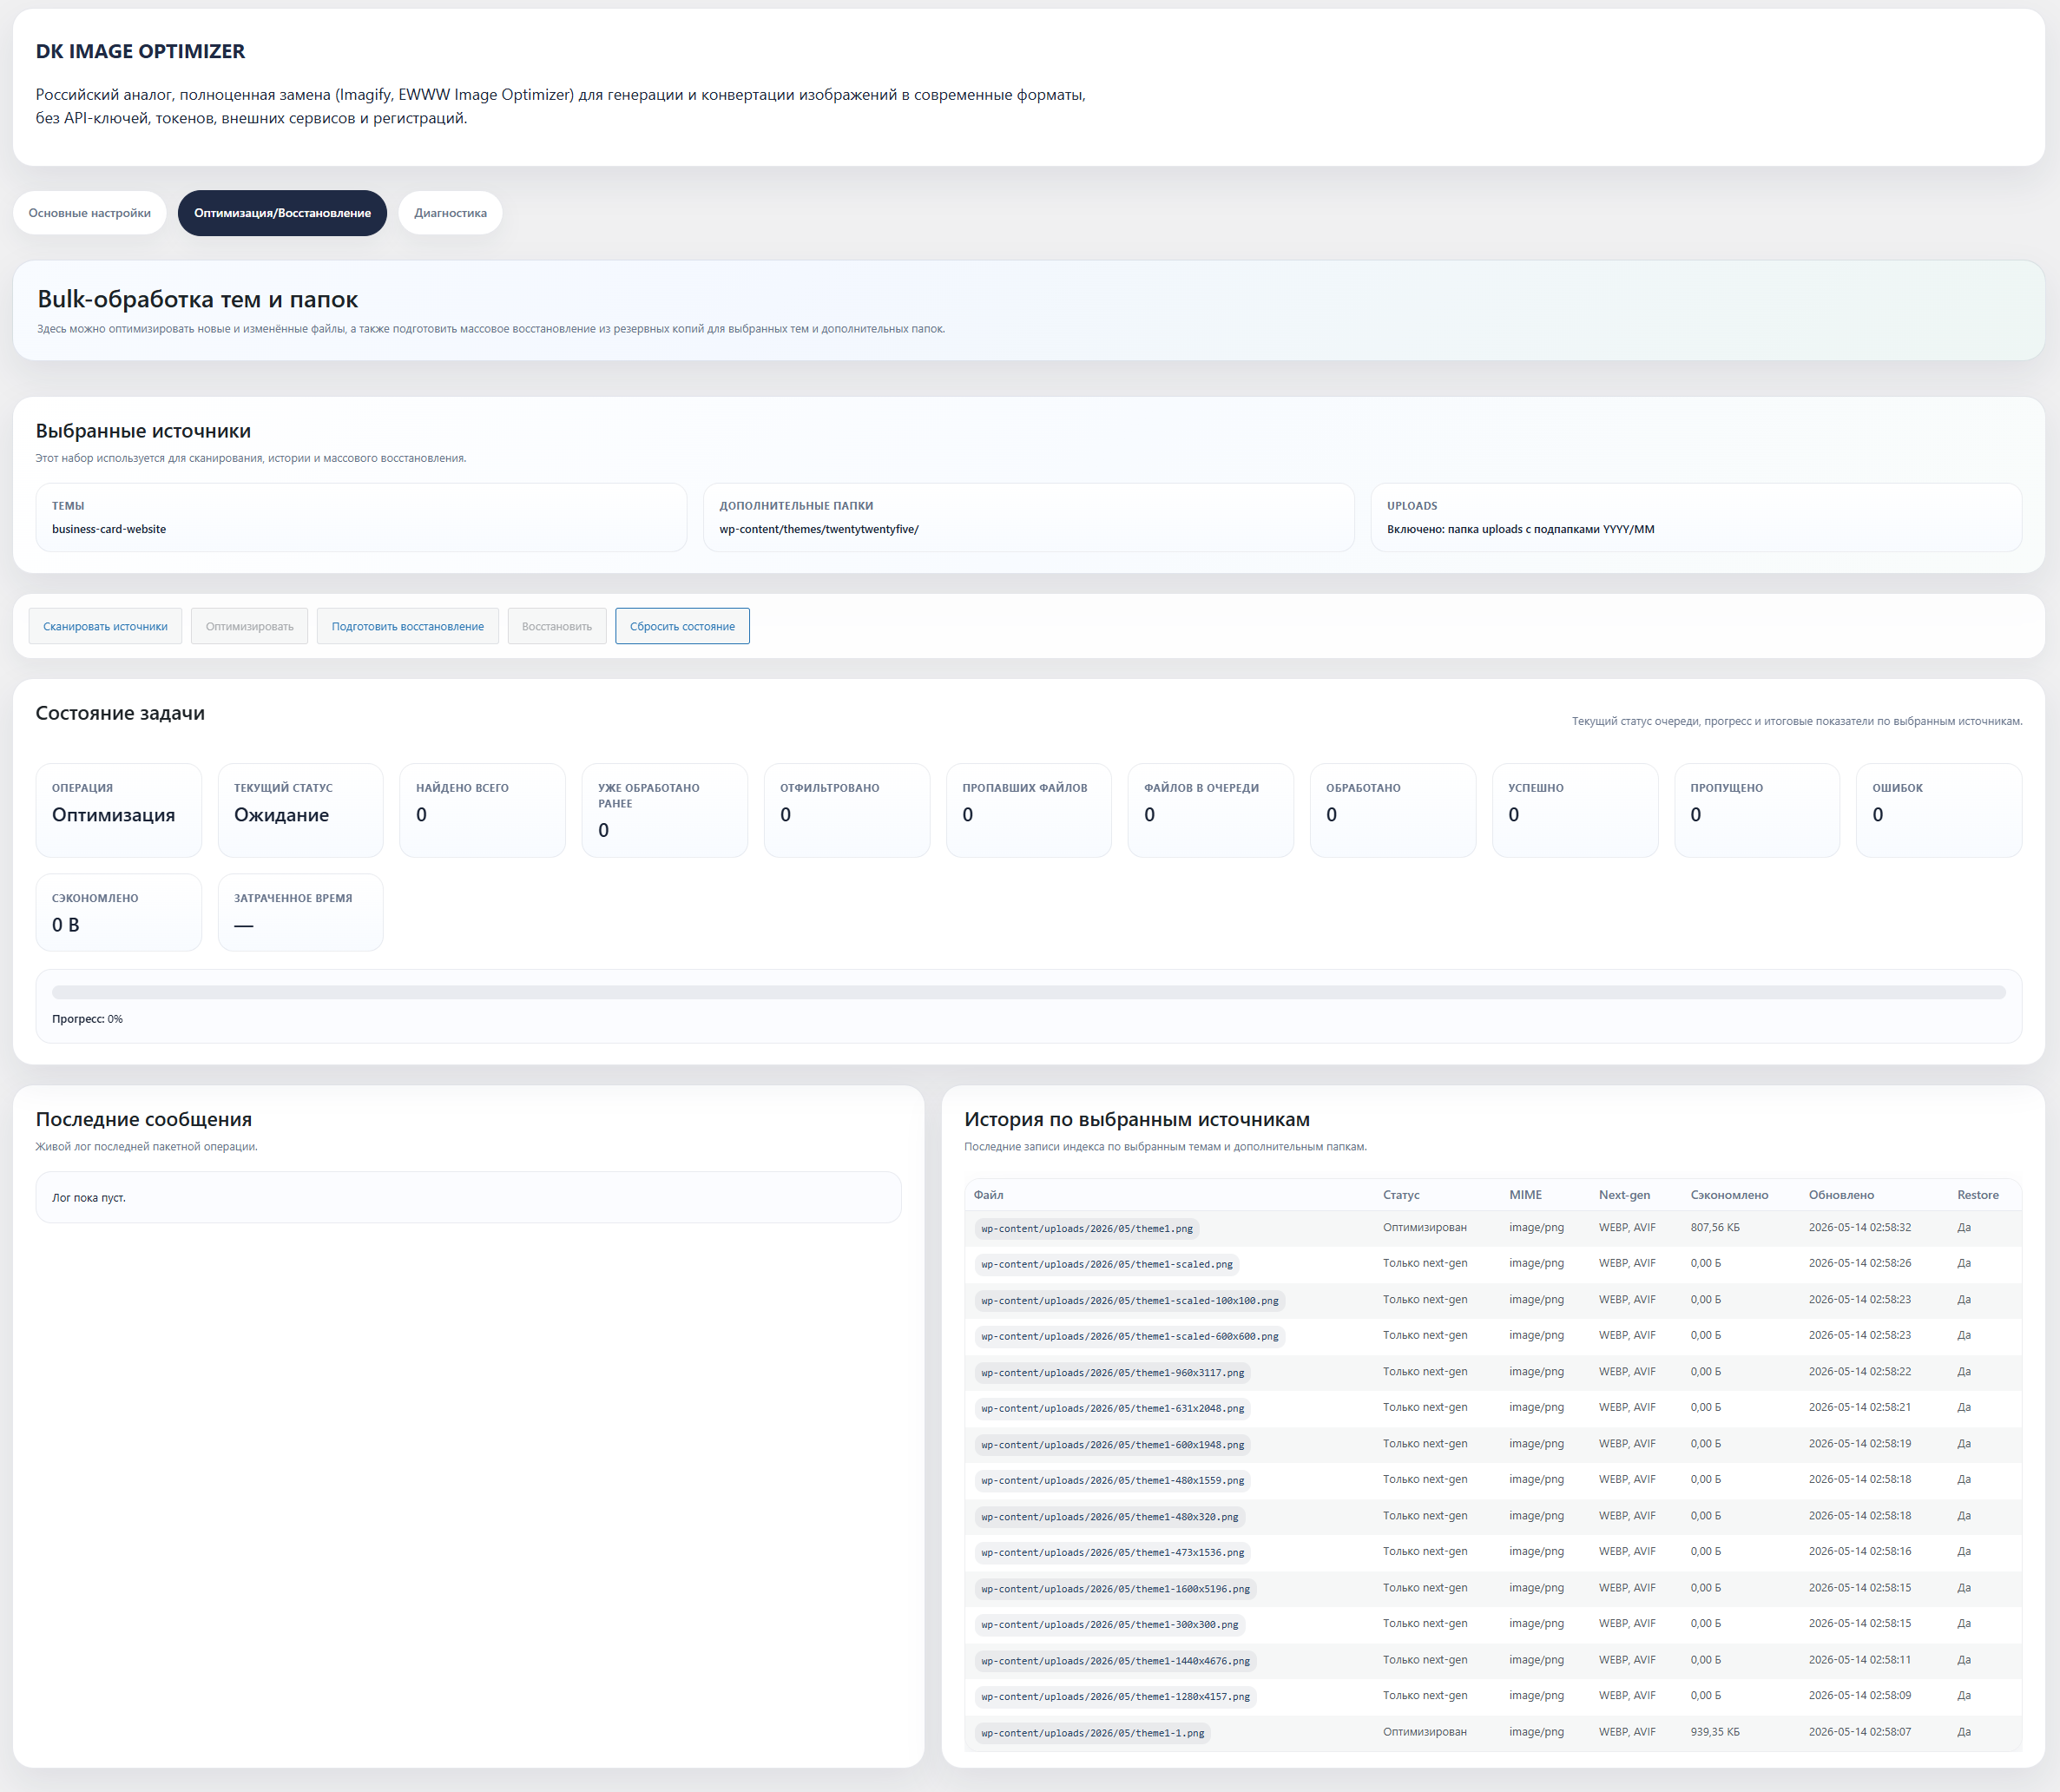Select file theme1-scaled-600x600.png
The height and width of the screenshot is (1792, 2060).
(1130, 1336)
